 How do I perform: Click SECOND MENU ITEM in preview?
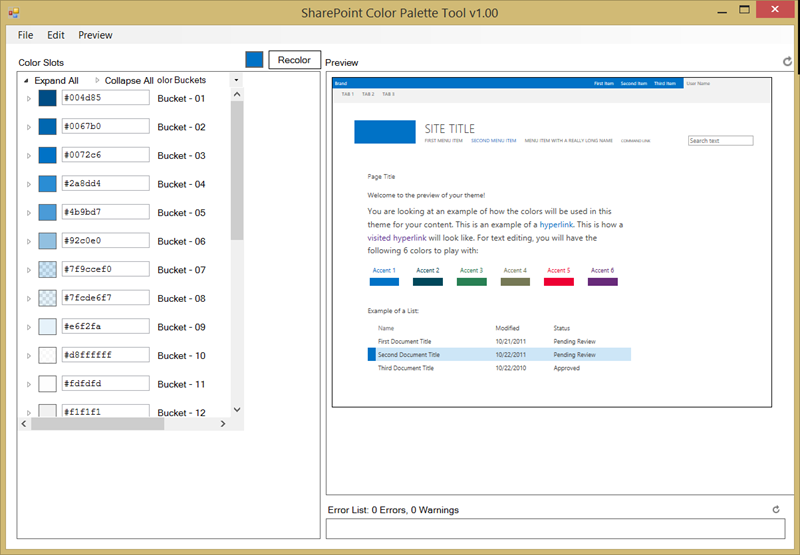pos(493,141)
